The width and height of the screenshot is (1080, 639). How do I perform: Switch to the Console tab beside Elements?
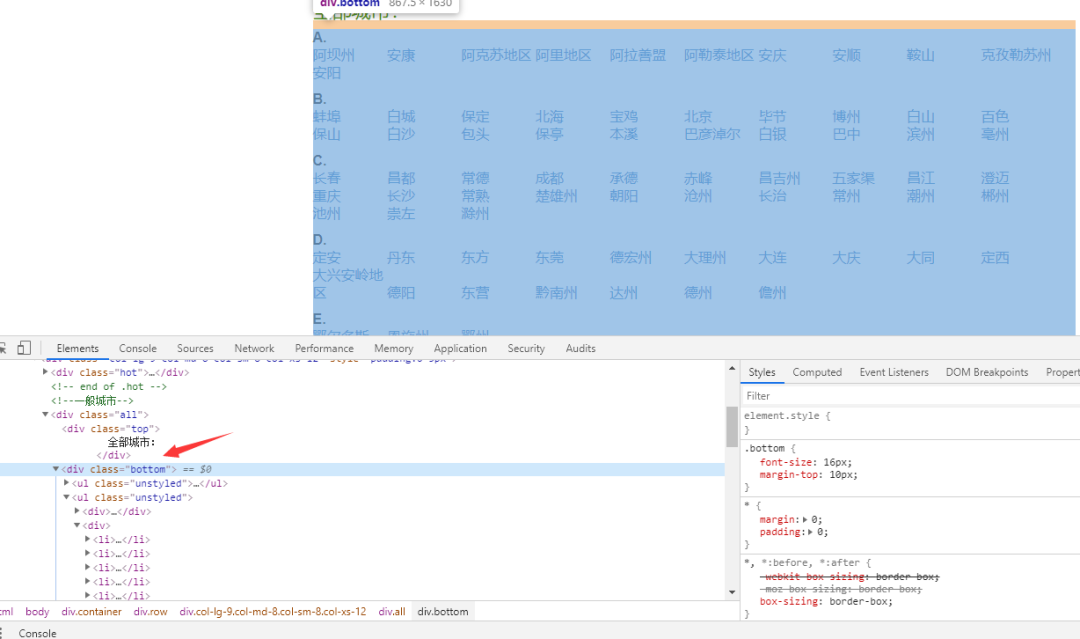point(138,348)
